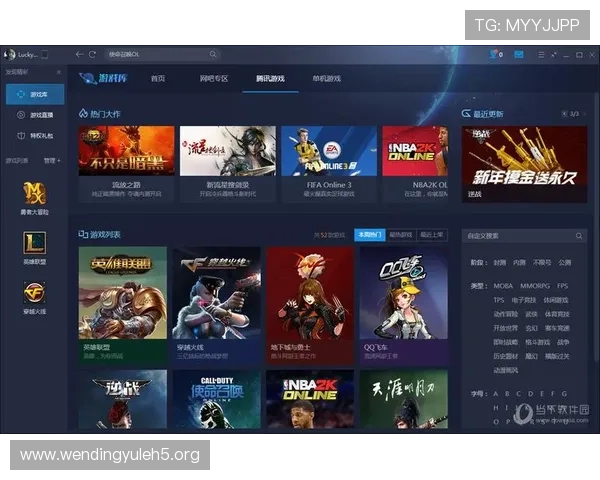Viewport: 600px width, 480px height.
Task: Click the 自定义搜索 search field
Action: pyautogui.click(x=520, y=236)
